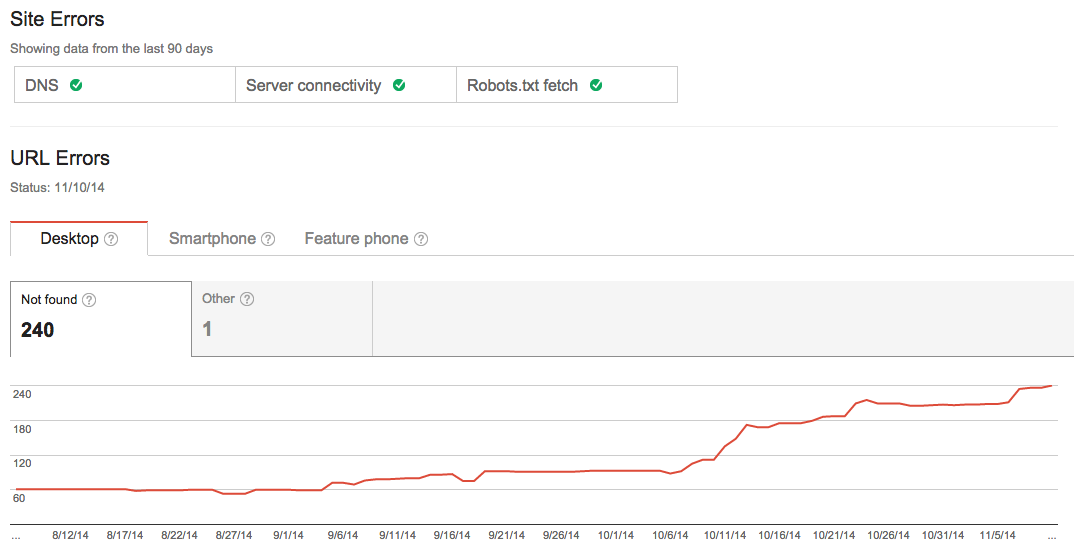Switch to the Feature phone tab
1086x557 pixels.
click(x=366, y=238)
